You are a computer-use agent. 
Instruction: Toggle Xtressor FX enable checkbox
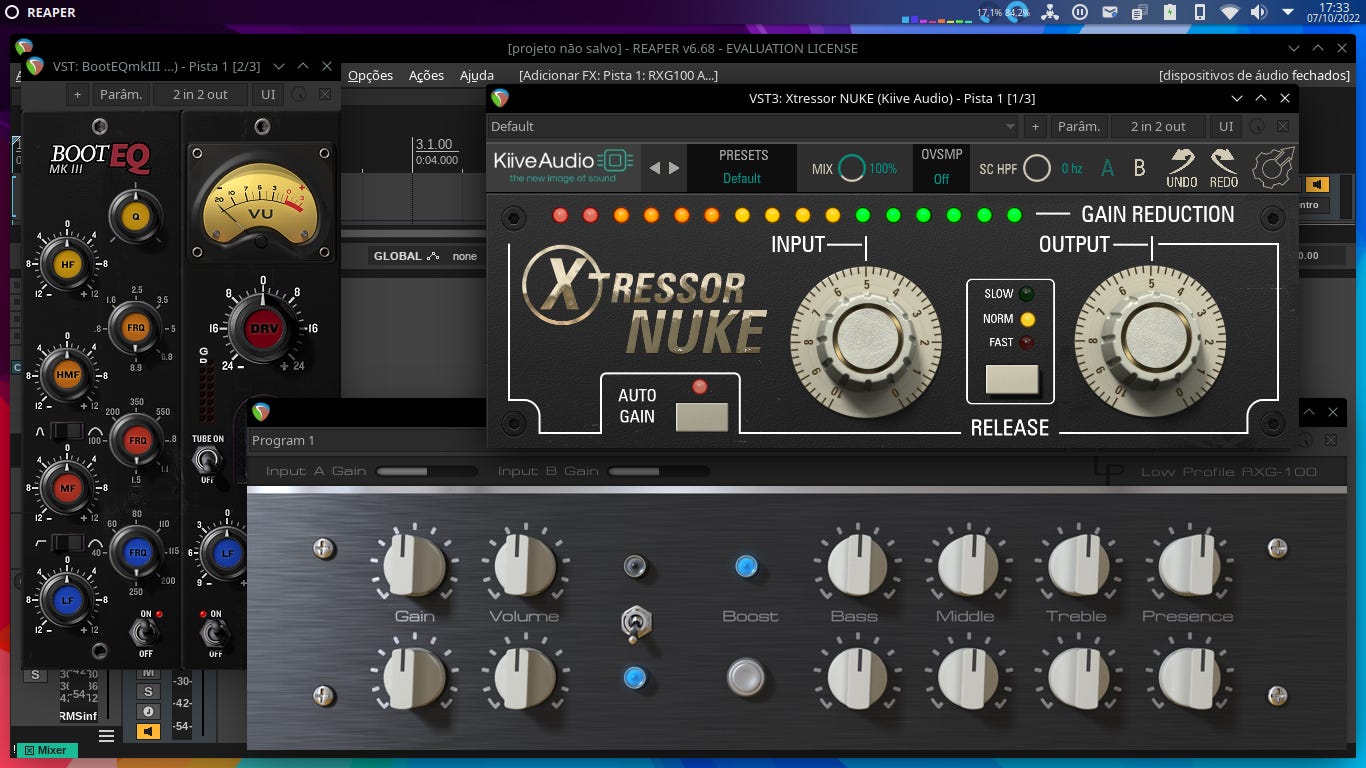click(1283, 126)
